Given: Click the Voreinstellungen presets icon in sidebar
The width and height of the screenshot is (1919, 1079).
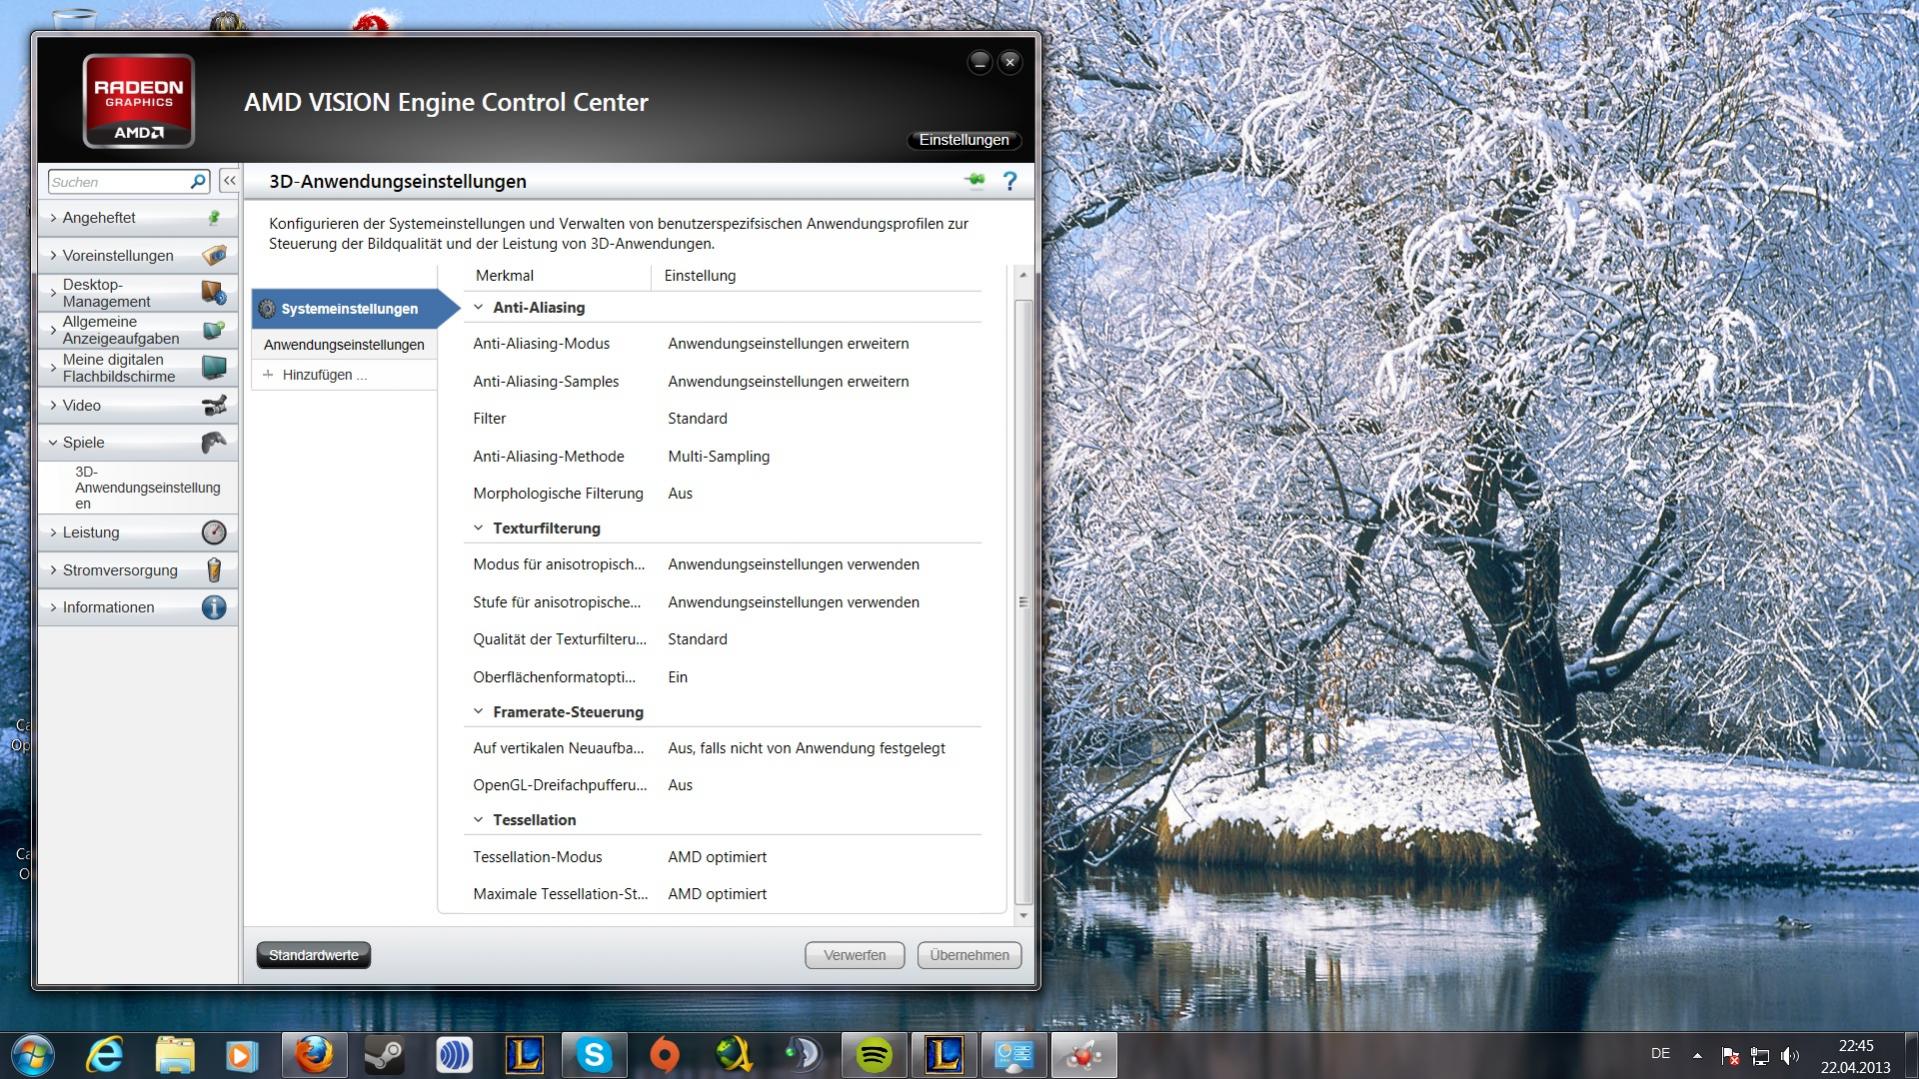Looking at the screenshot, I should 214,255.
